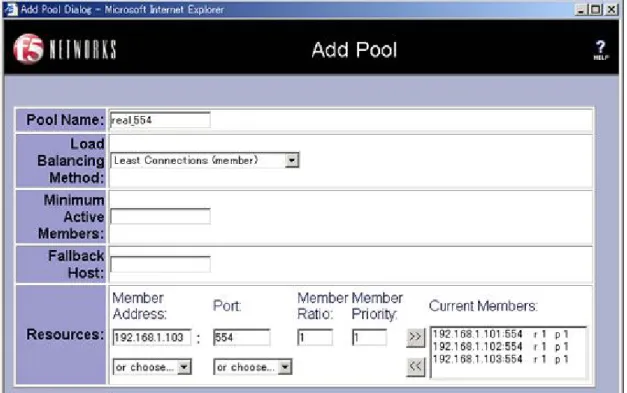Remove member with the << arrow button
The height and width of the screenshot is (393, 627).
click(415, 367)
